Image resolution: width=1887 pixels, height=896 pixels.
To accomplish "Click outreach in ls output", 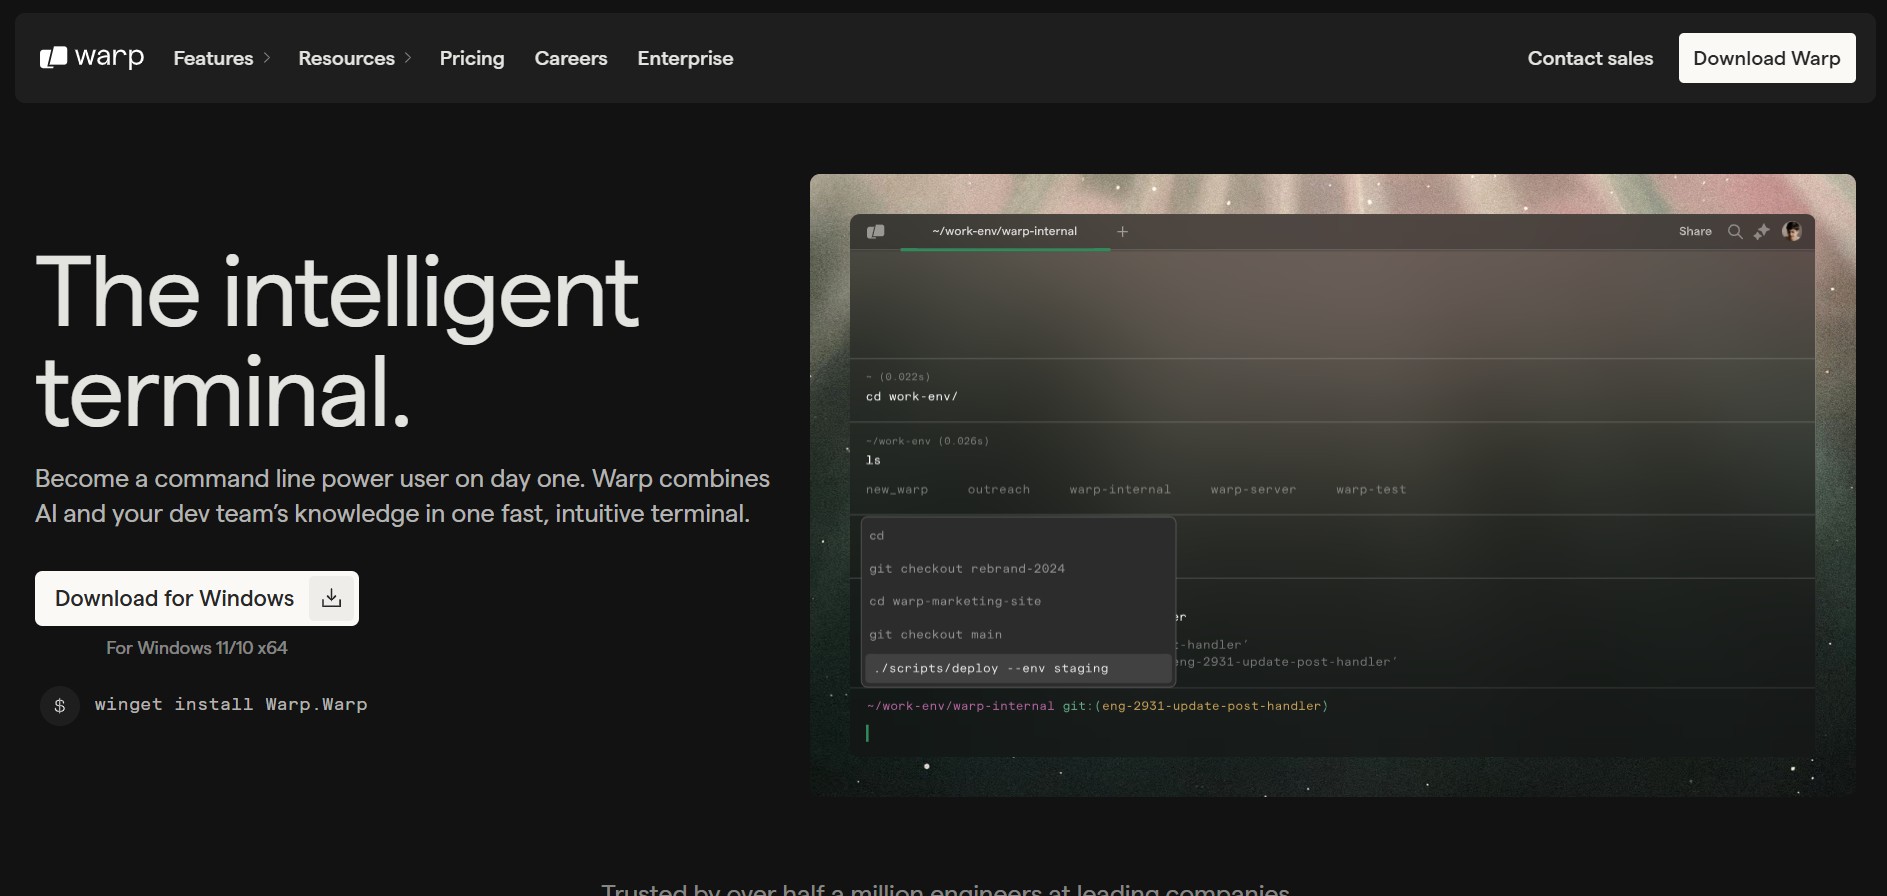I will (x=998, y=489).
